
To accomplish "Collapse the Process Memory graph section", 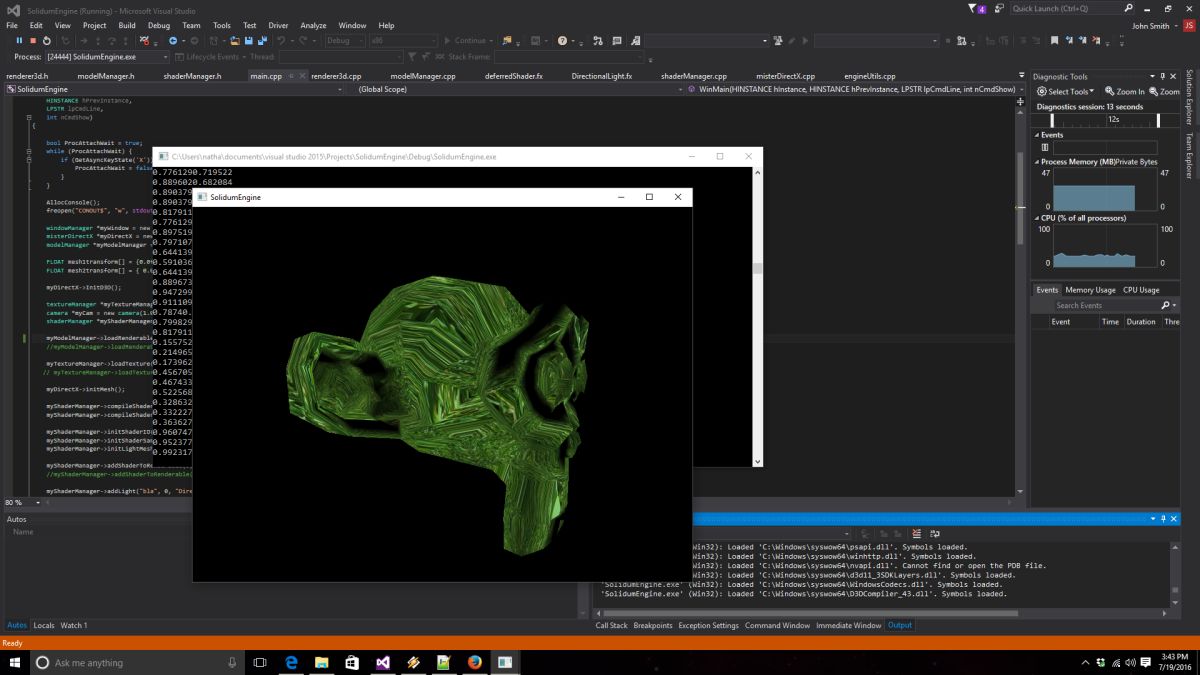I will point(1036,161).
